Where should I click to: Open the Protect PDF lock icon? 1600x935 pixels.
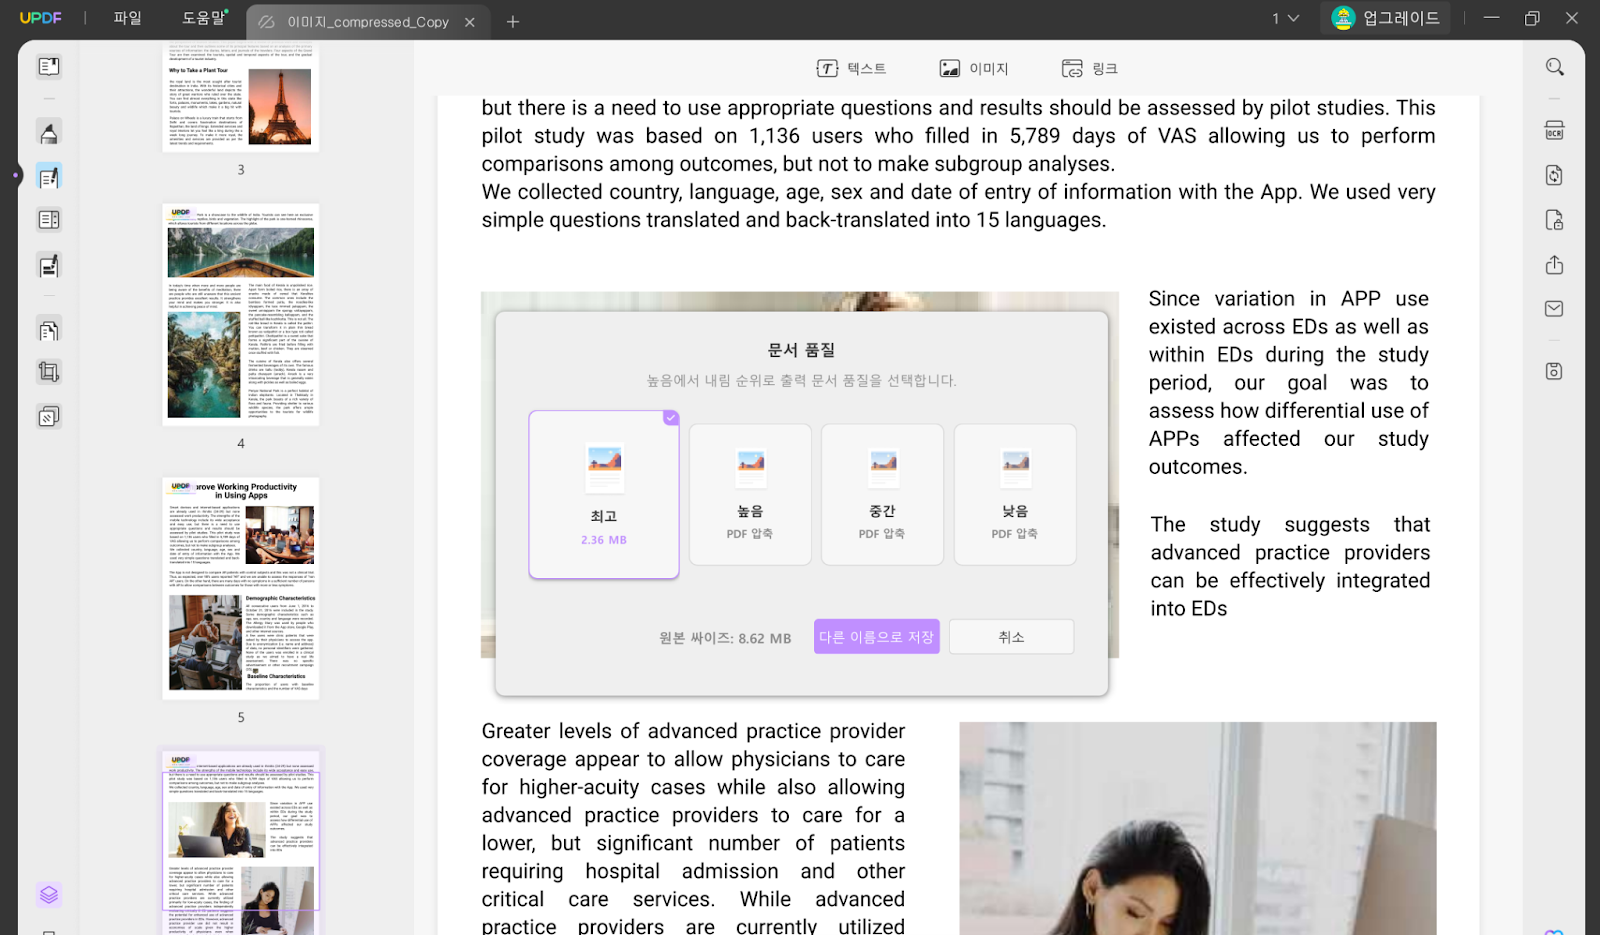pos(1554,220)
